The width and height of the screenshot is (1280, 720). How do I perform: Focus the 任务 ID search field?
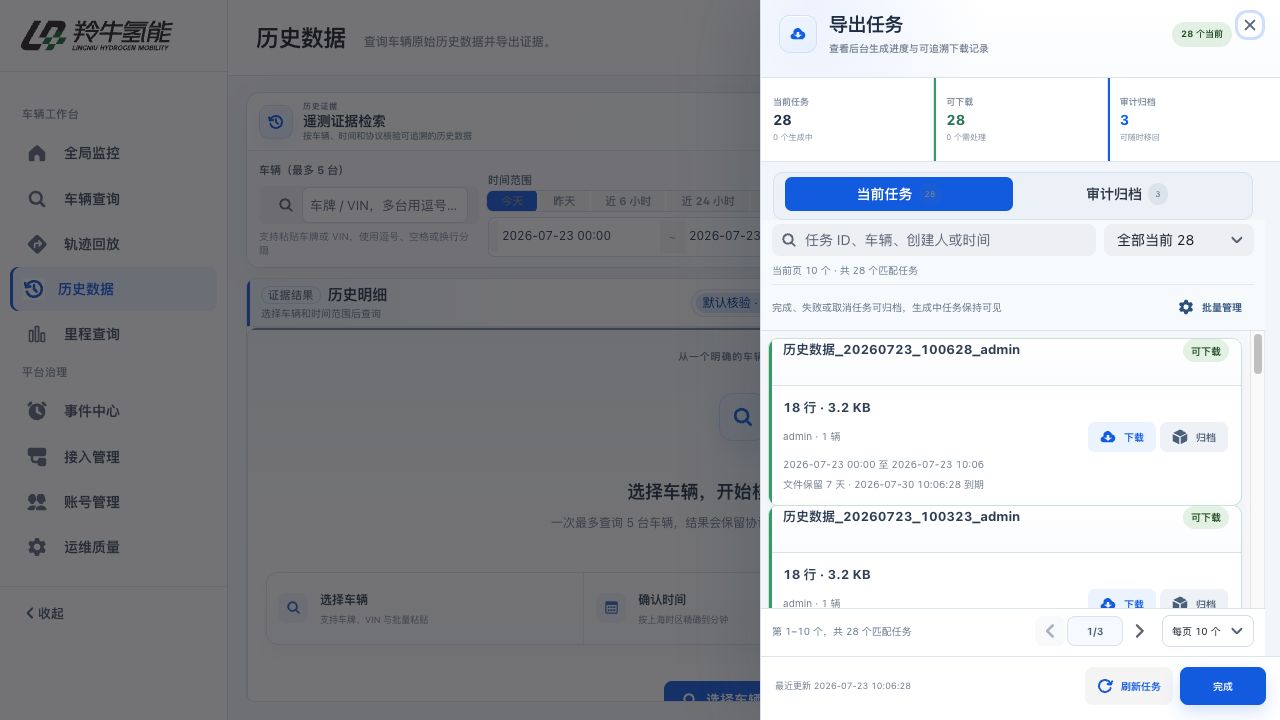point(934,240)
